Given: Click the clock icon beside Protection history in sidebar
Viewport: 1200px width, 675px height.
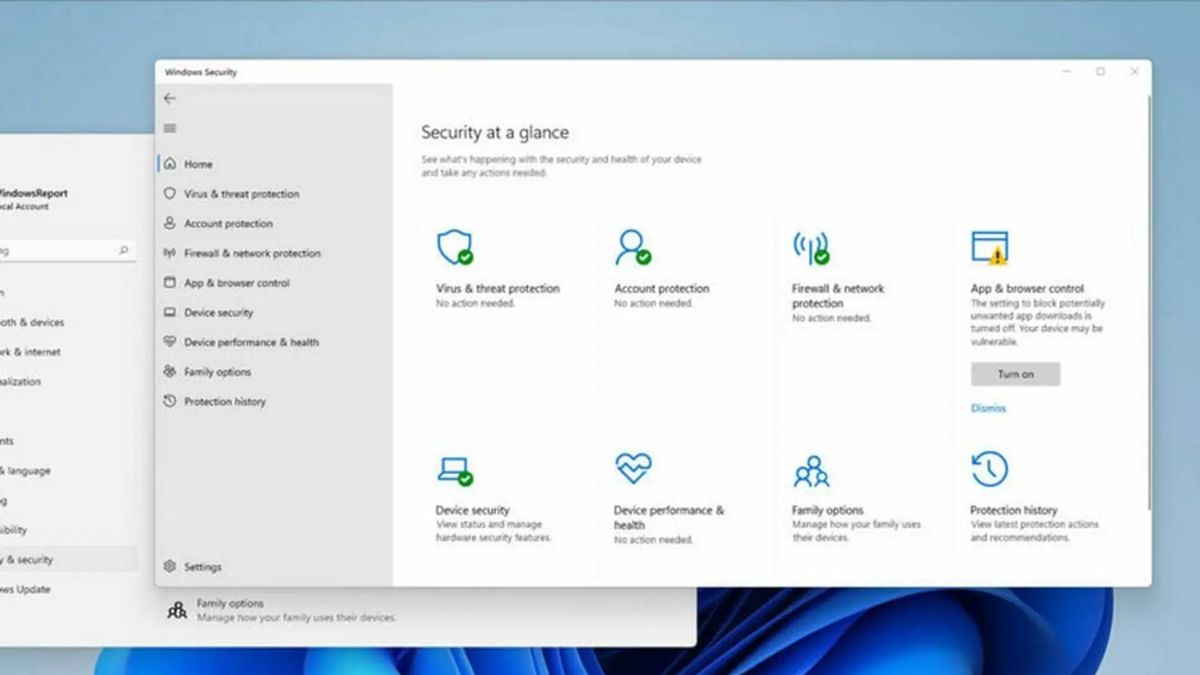Looking at the screenshot, I should coord(169,401).
